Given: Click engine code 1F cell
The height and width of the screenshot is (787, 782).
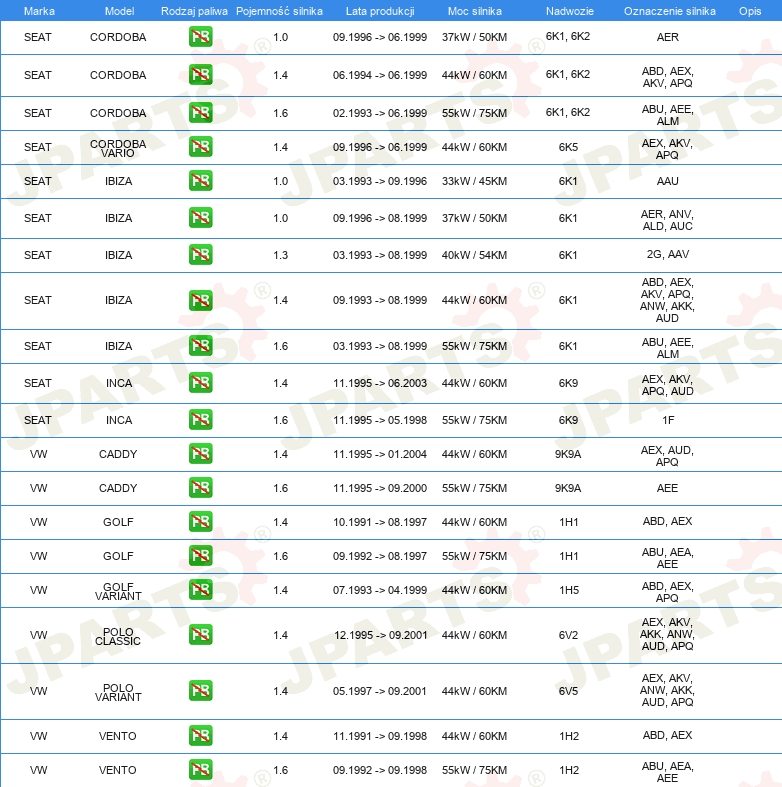Looking at the screenshot, I should [668, 420].
